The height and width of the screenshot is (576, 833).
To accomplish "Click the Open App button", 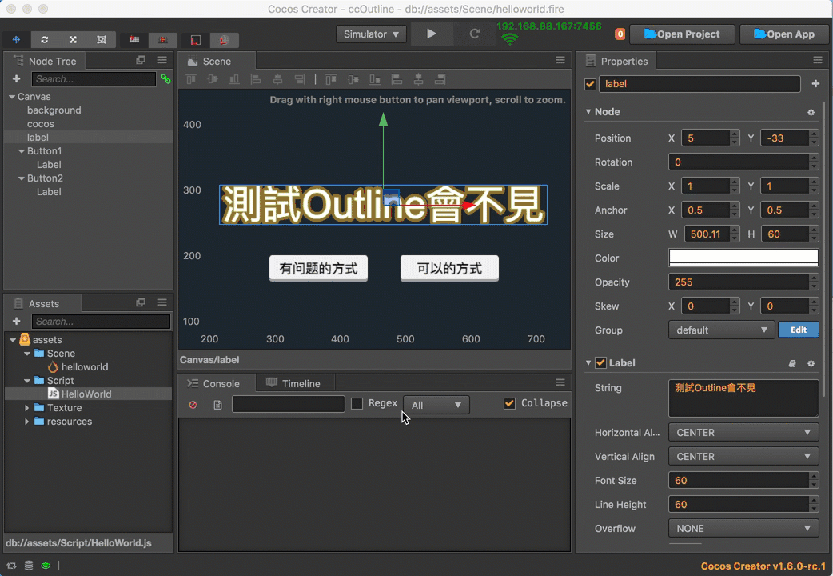I will click(x=785, y=34).
